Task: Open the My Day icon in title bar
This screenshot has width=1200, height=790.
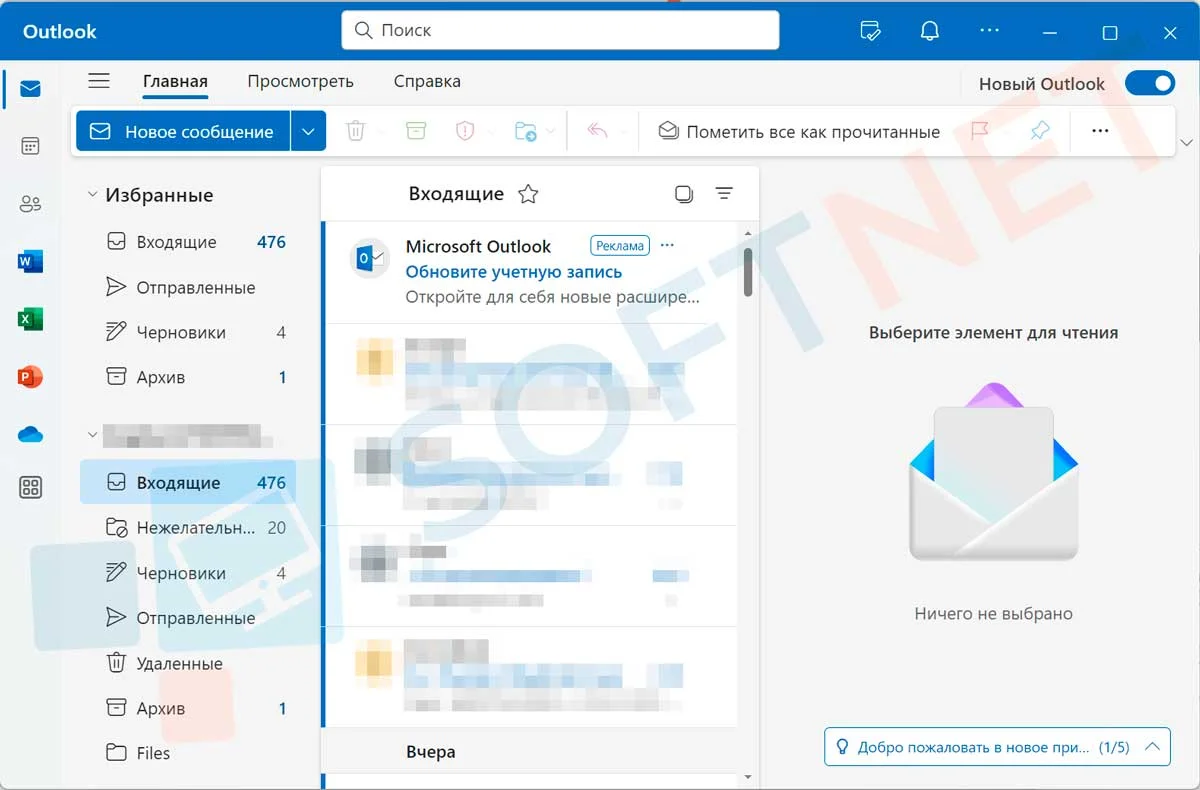Action: pyautogui.click(x=870, y=31)
